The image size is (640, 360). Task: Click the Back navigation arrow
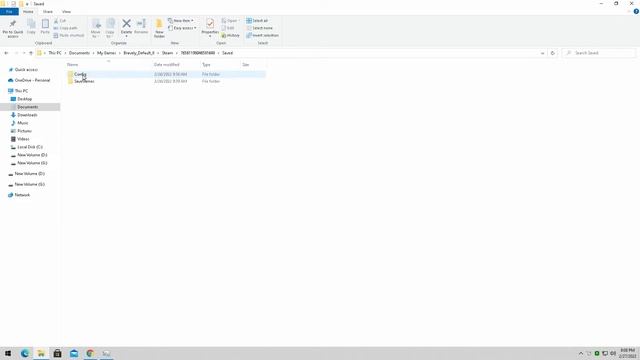click(6, 53)
